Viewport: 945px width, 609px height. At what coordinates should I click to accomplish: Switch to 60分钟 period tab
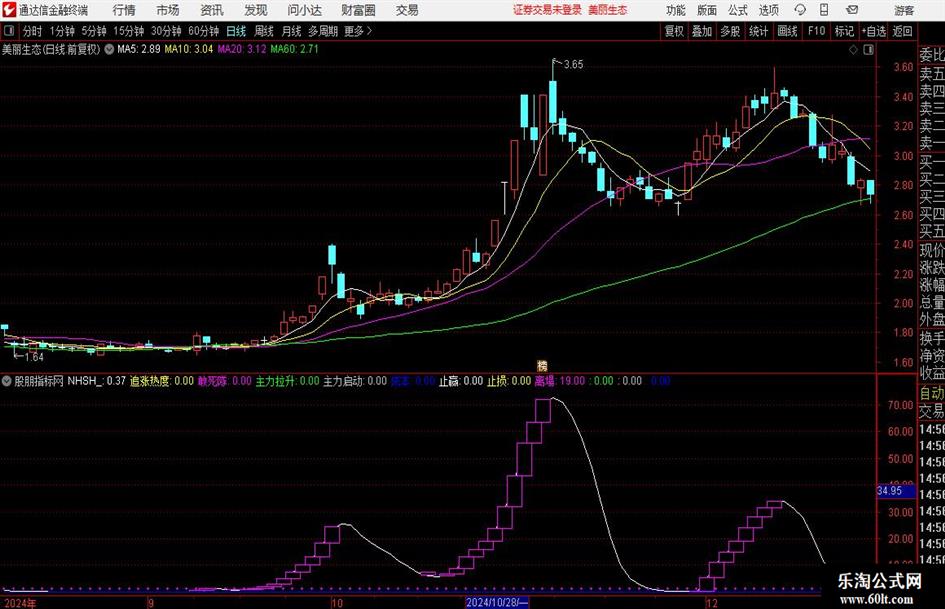204,31
